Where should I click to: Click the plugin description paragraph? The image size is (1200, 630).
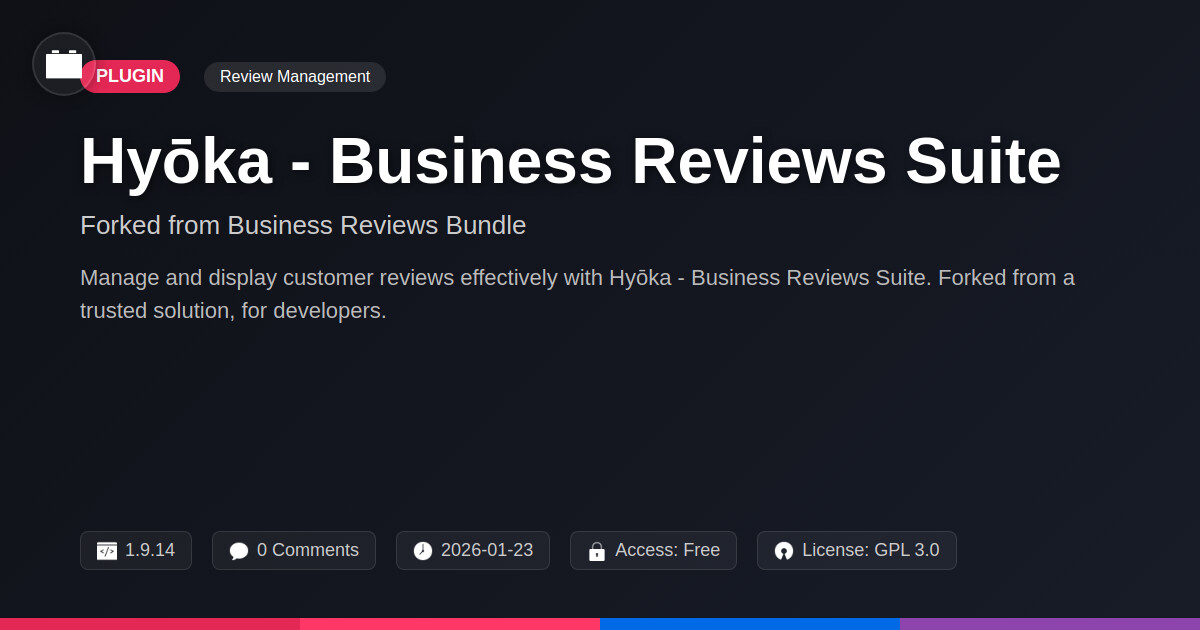click(x=577, y=294)
